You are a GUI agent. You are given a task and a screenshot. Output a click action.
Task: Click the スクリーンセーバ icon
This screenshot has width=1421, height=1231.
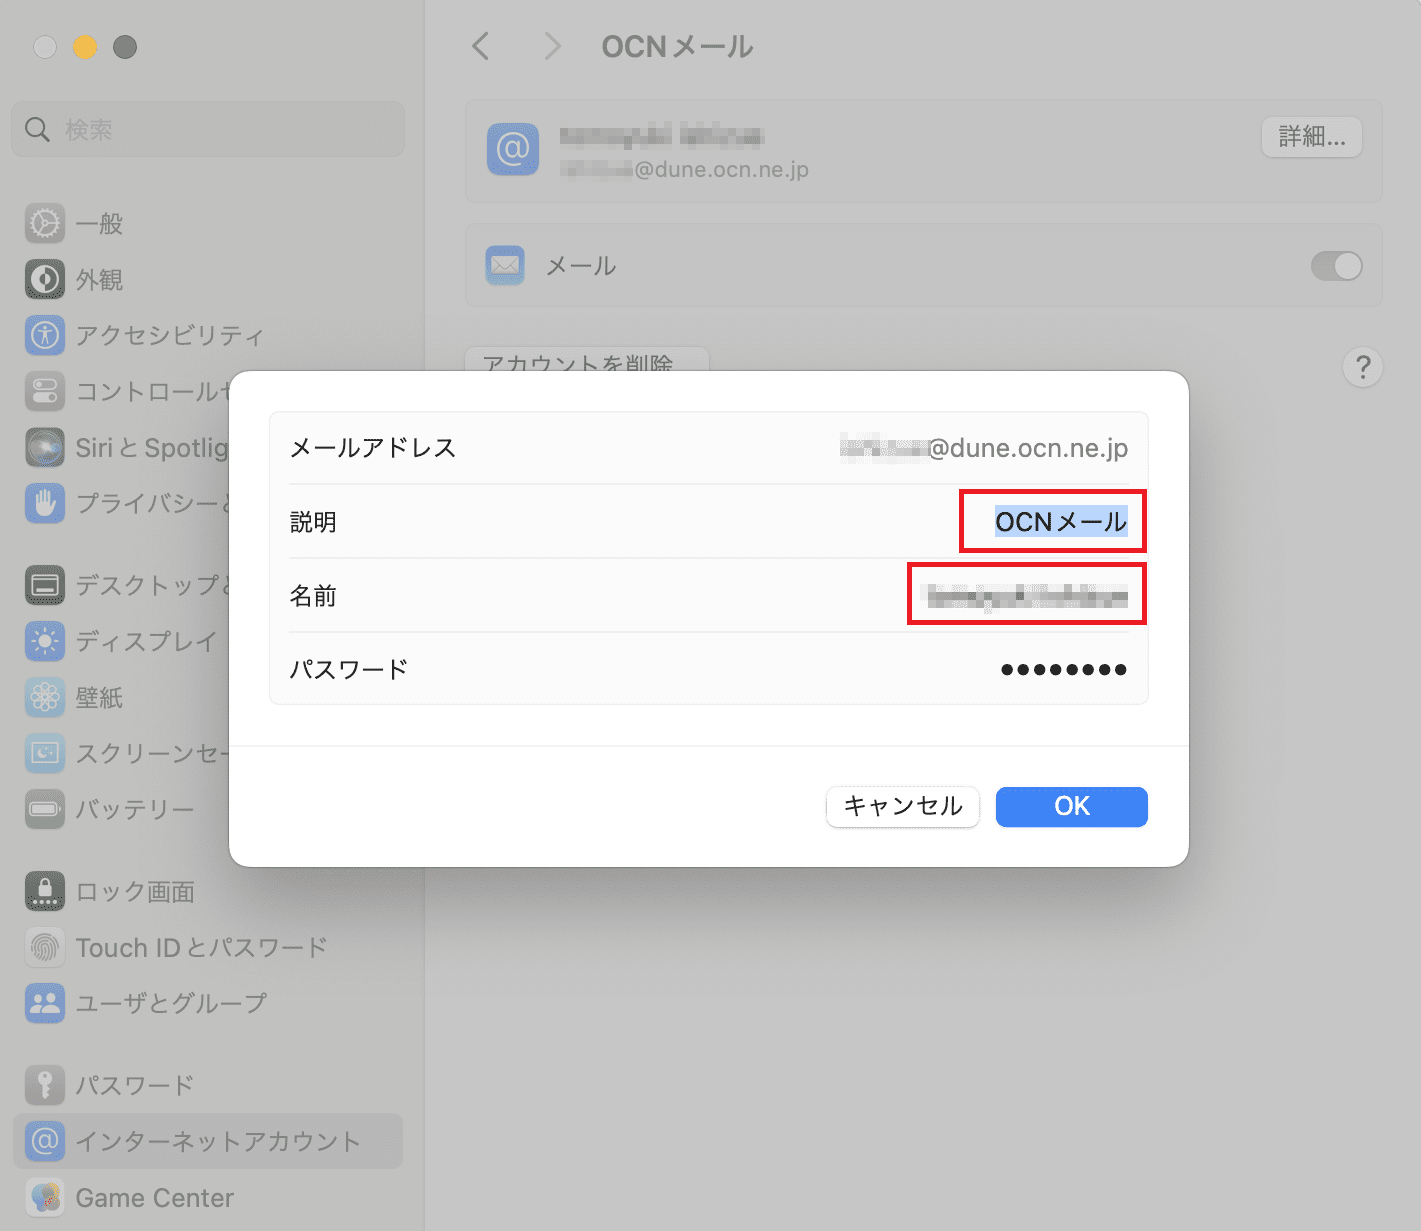[x=45, y=753]
